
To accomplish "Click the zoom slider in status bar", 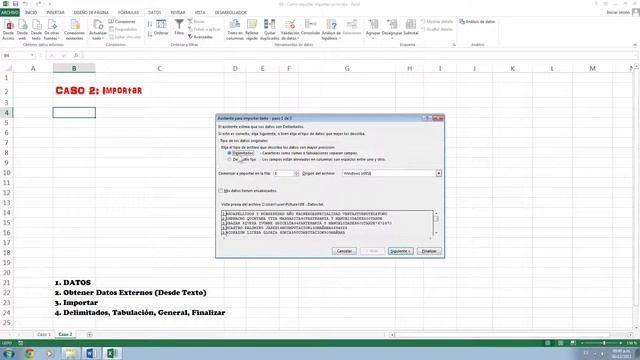I will tap(603, 343).
